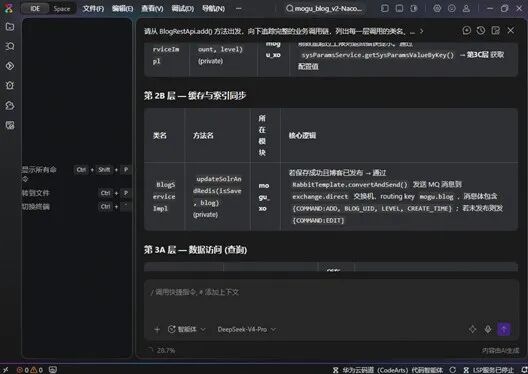Expand the truncated prompt title with the chevron
The width and height of the screenshot is (528, 374).
(x=421, y=31)
